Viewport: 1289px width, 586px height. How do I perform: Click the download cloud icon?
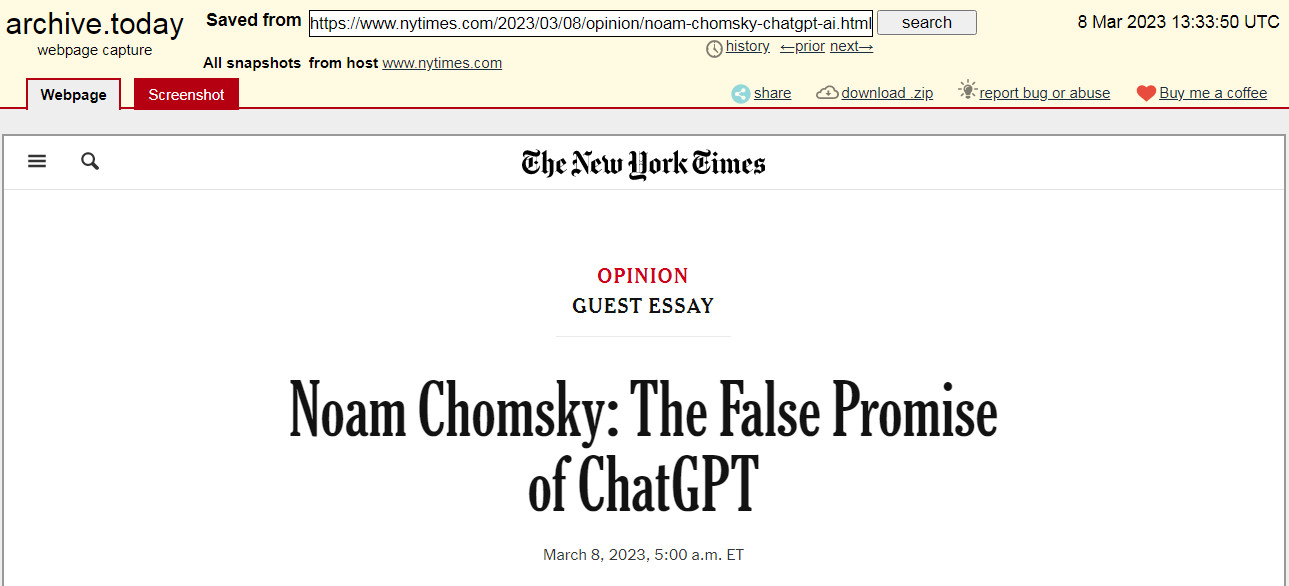[827, 93]
